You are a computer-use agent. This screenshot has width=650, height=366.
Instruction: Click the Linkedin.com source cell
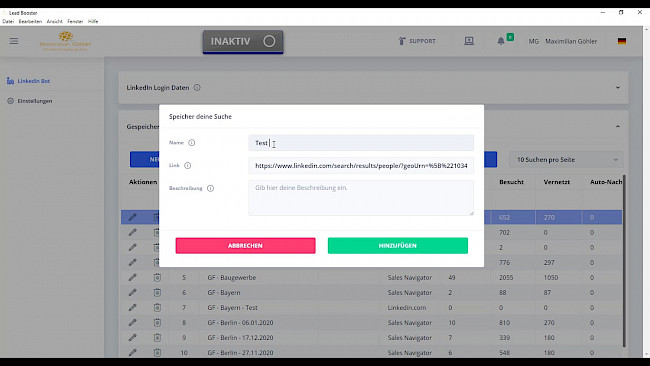tap(407, 308)
